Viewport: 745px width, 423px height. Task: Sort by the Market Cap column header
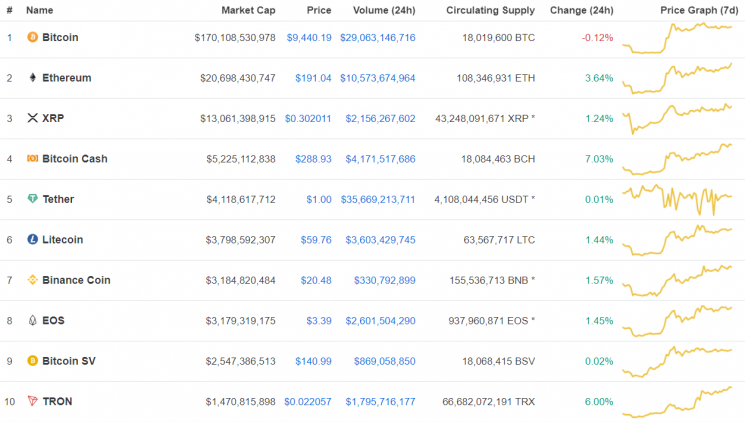(248, 10)
